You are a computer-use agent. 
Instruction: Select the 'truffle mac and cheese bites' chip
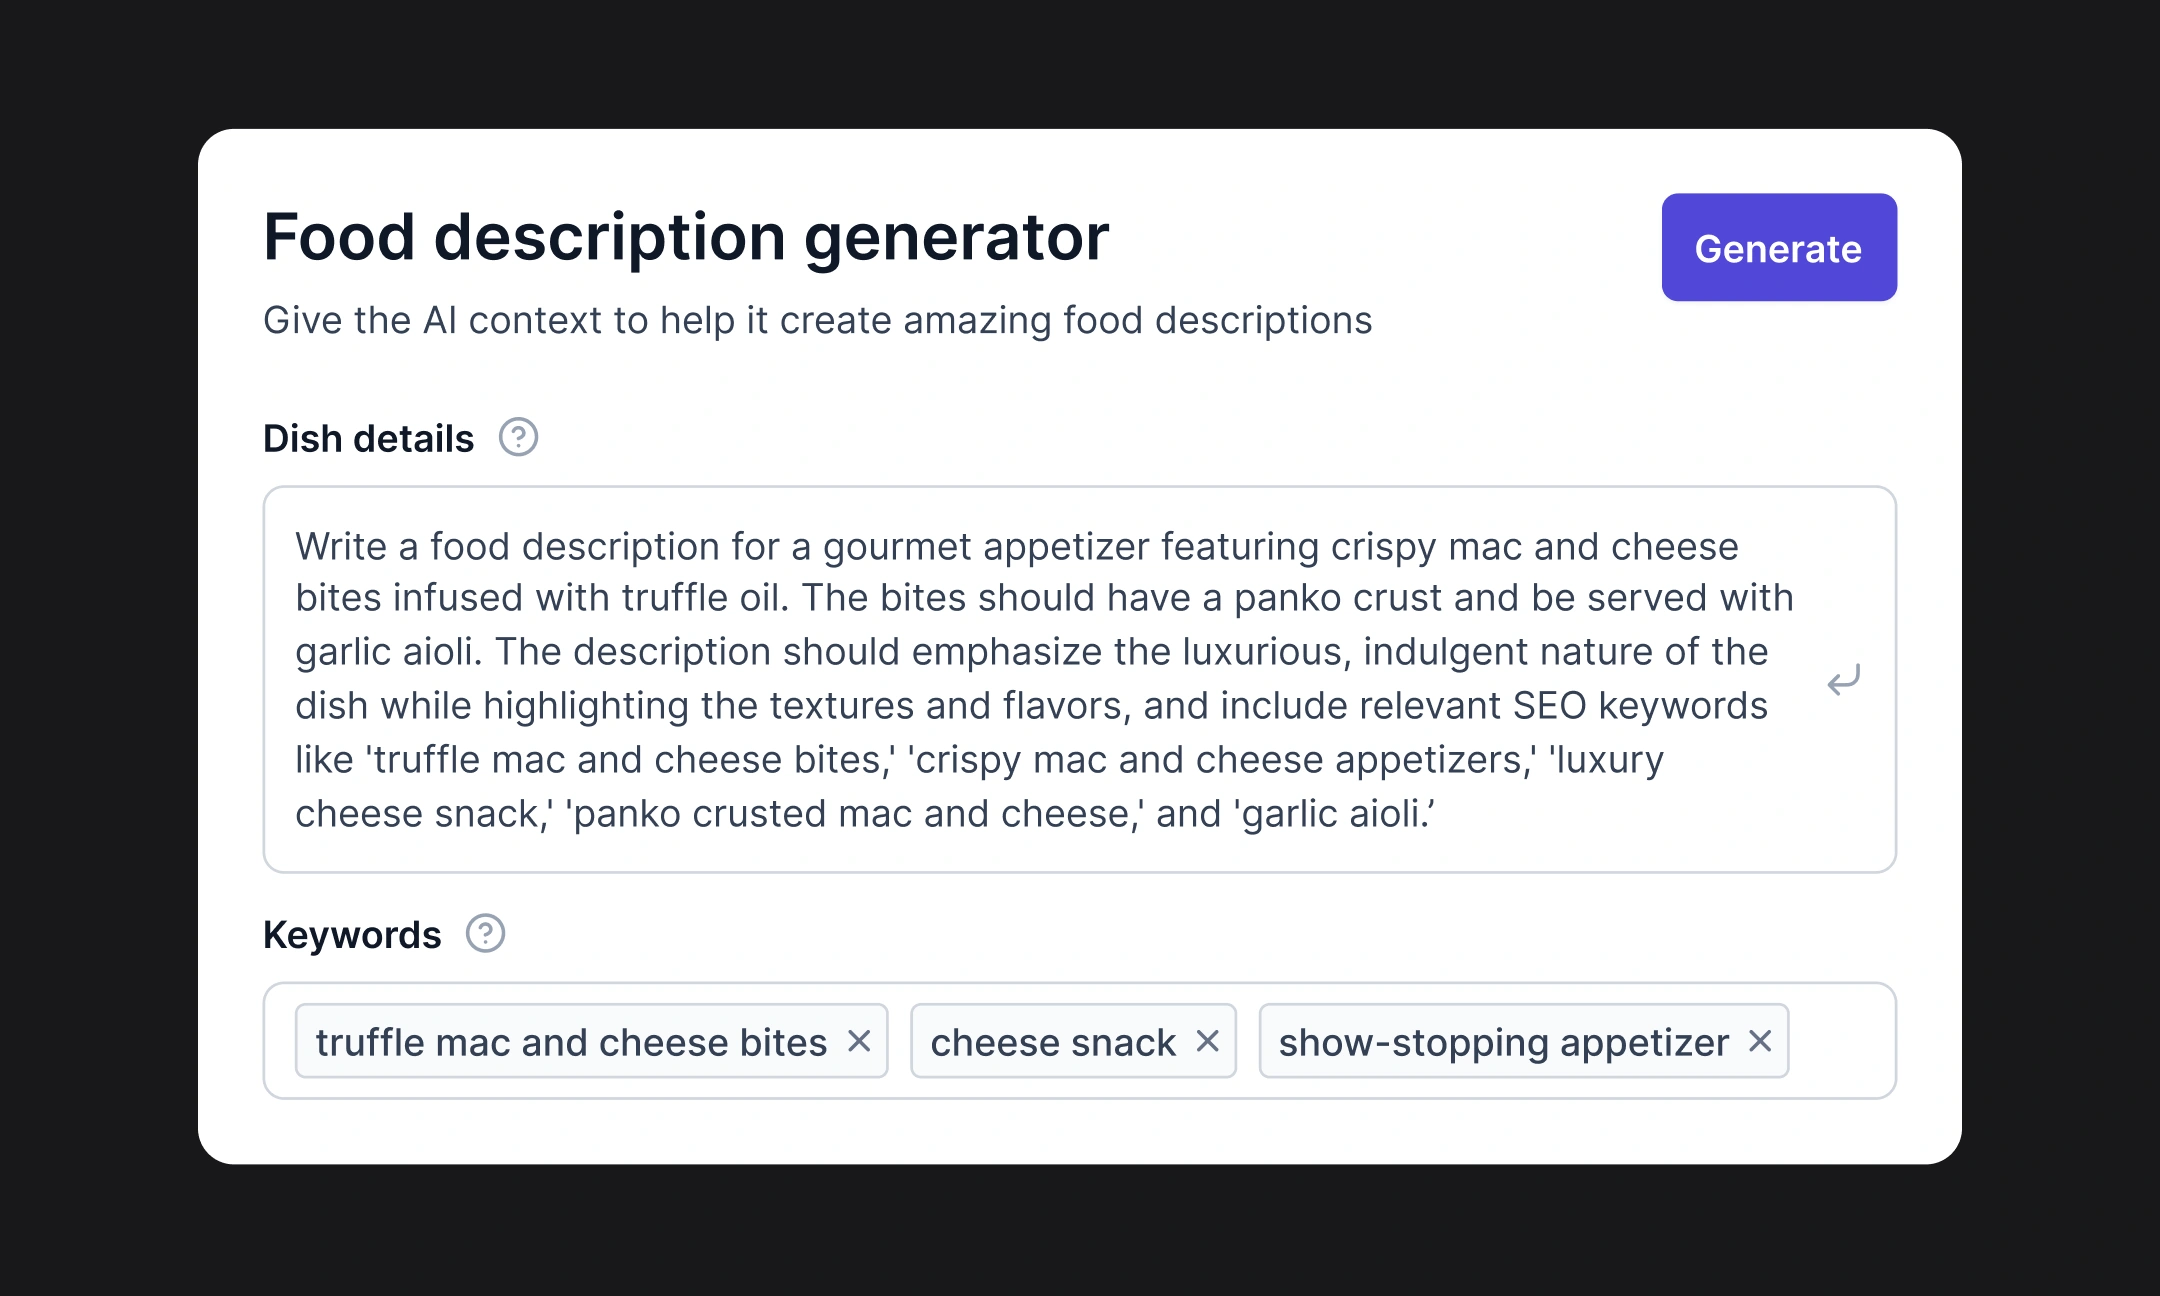click(570, 1041)
